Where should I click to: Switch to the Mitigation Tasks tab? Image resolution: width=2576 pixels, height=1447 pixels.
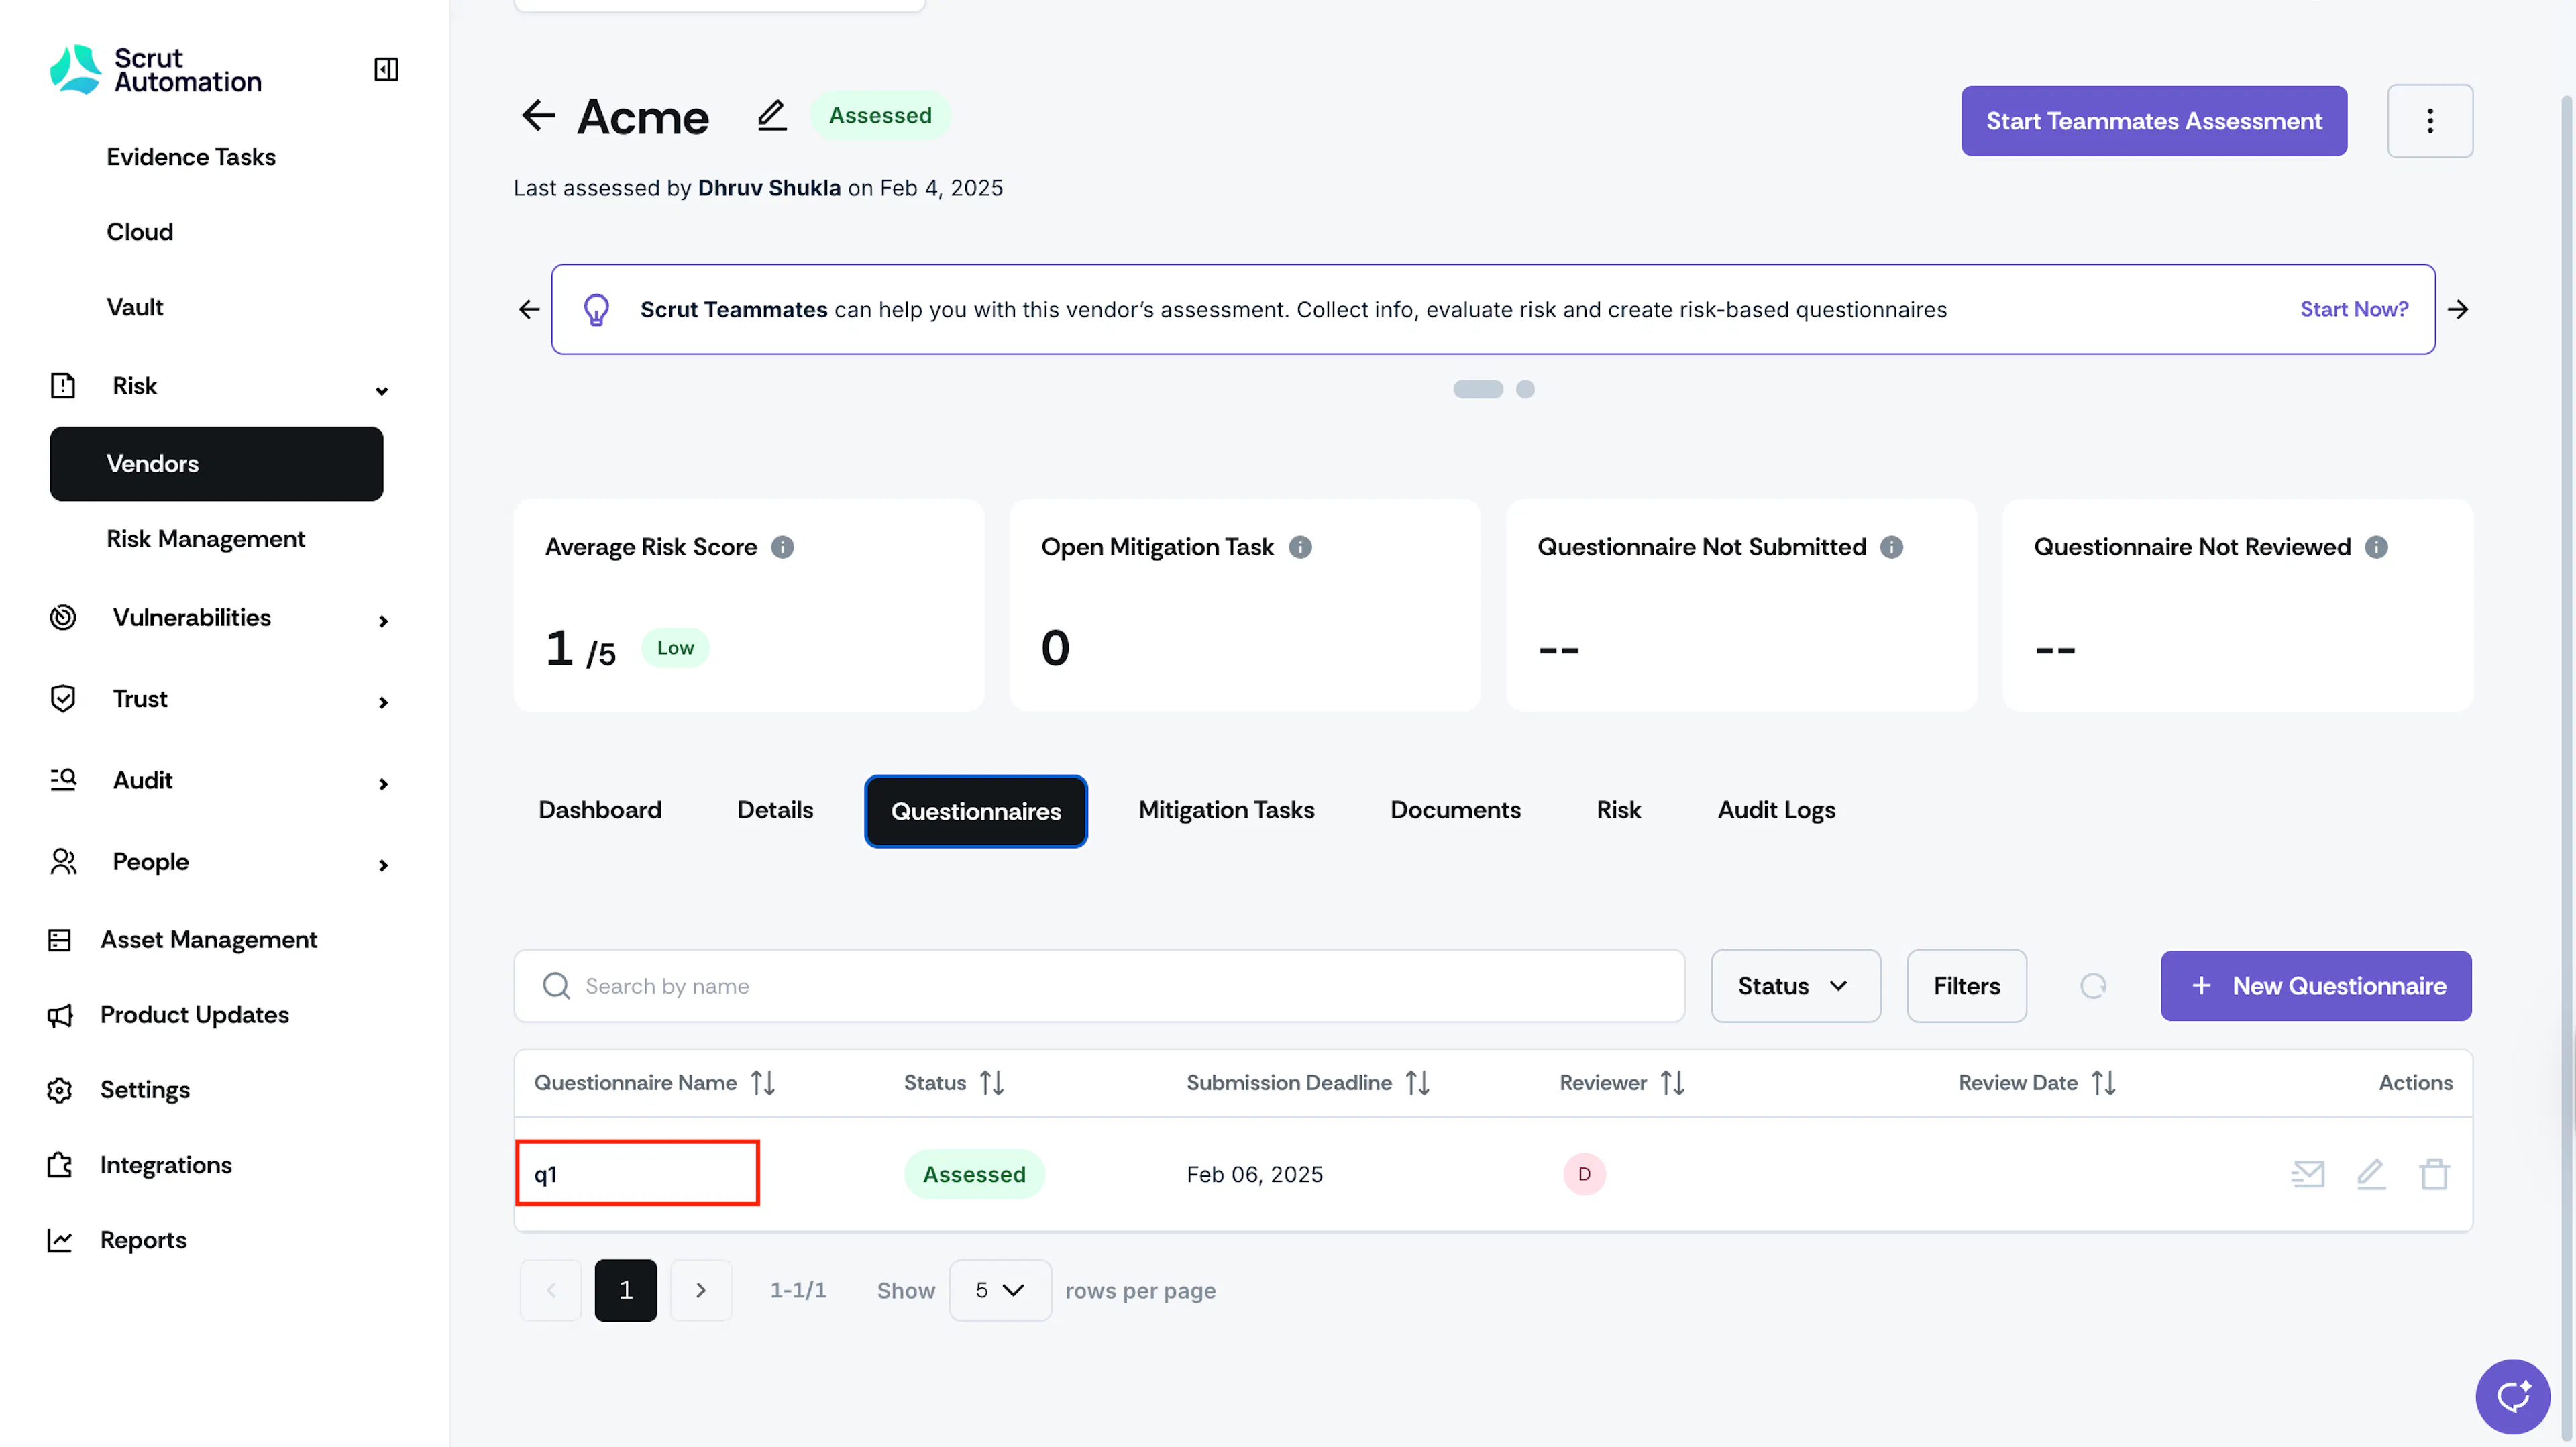pyautogui.click(x=1226, y=810)
